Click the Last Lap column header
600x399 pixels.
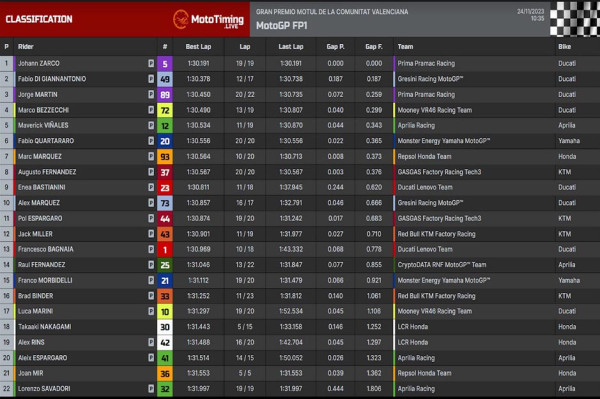coord(291,47)
